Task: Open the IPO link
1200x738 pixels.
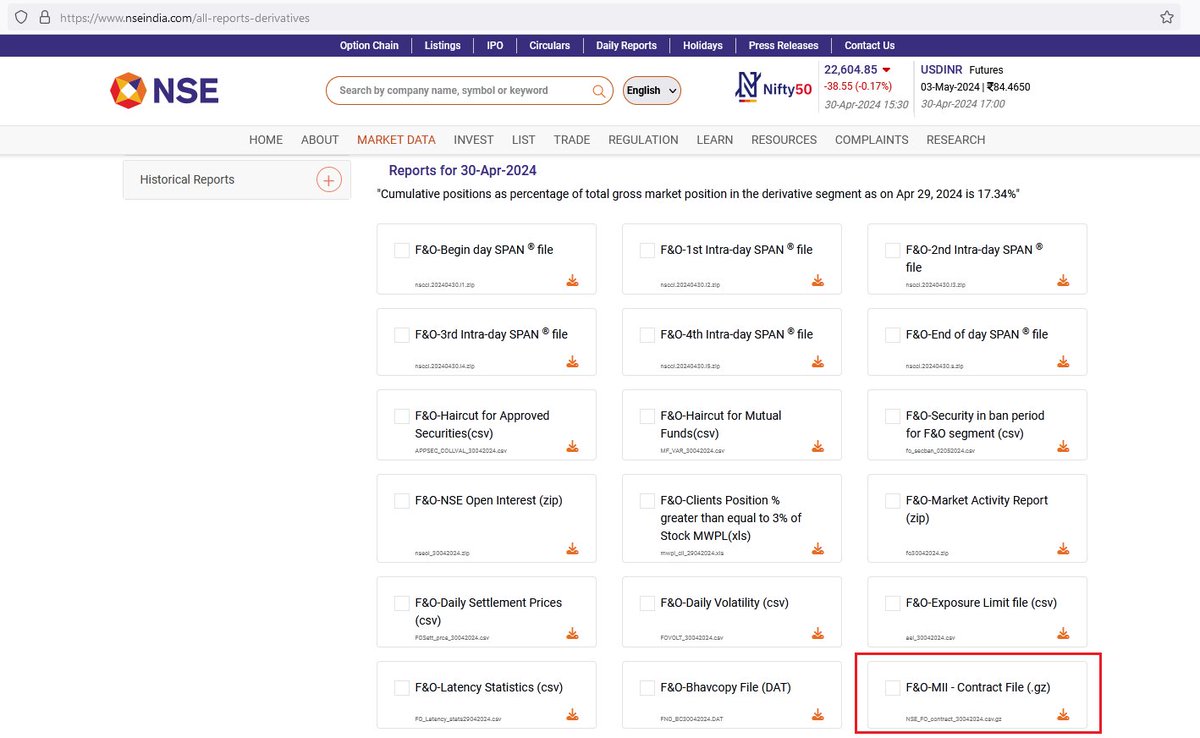Action: (495, 46)
